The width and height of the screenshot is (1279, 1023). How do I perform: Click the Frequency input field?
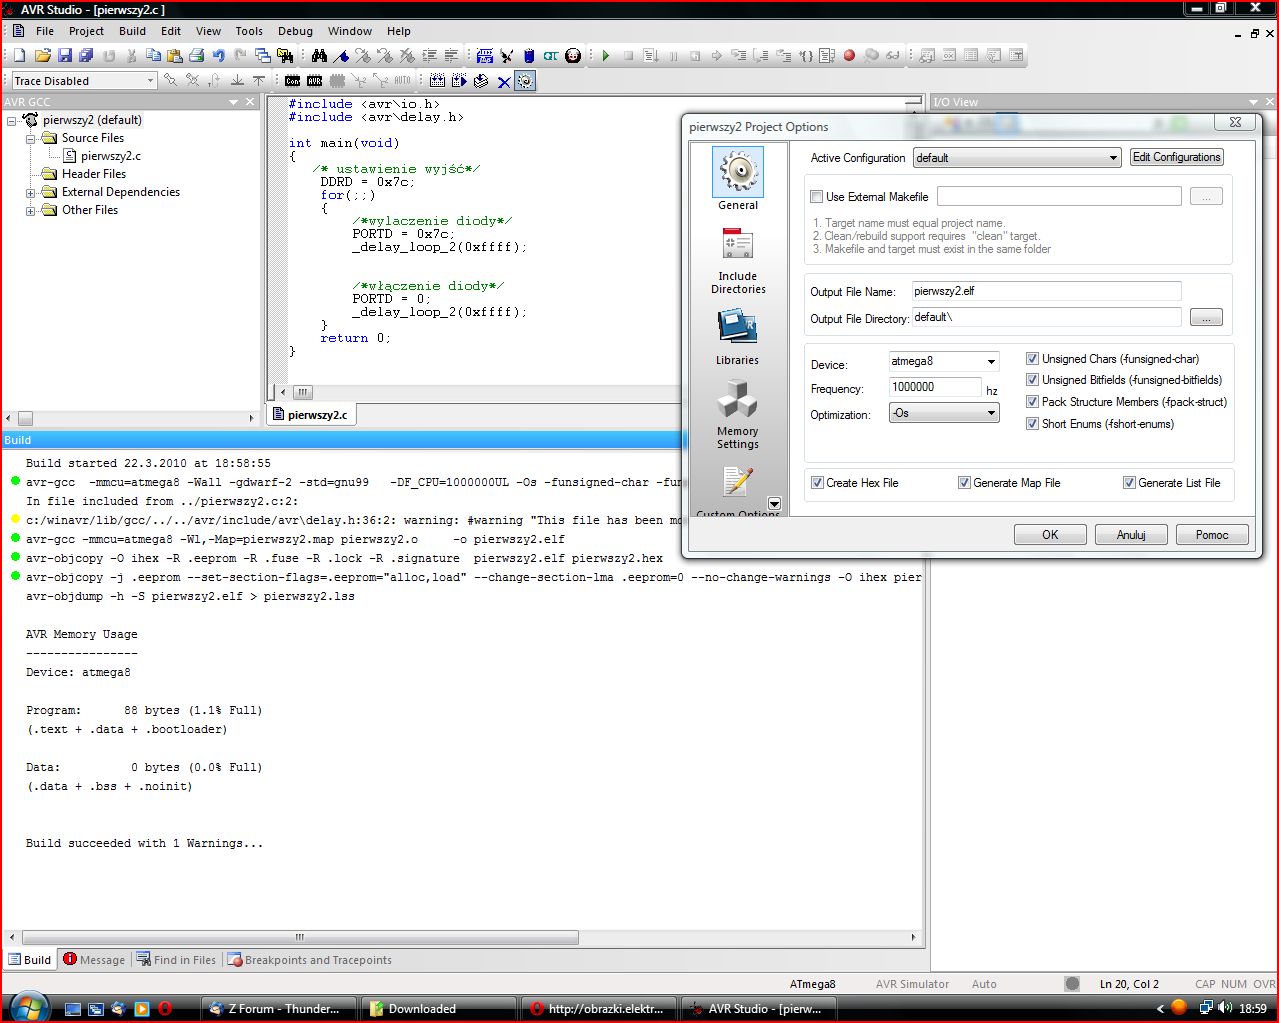tap(935, 388)
